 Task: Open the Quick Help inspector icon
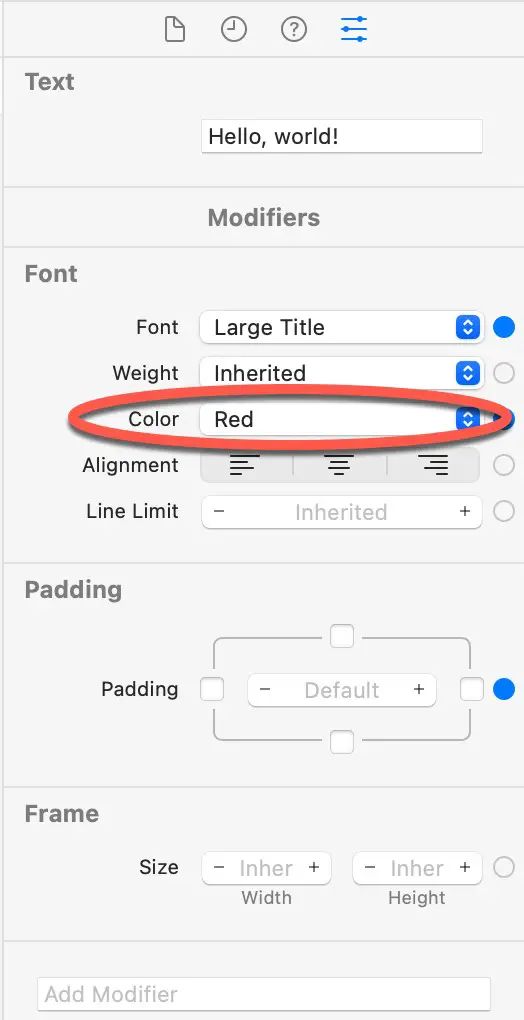(294, 30)
